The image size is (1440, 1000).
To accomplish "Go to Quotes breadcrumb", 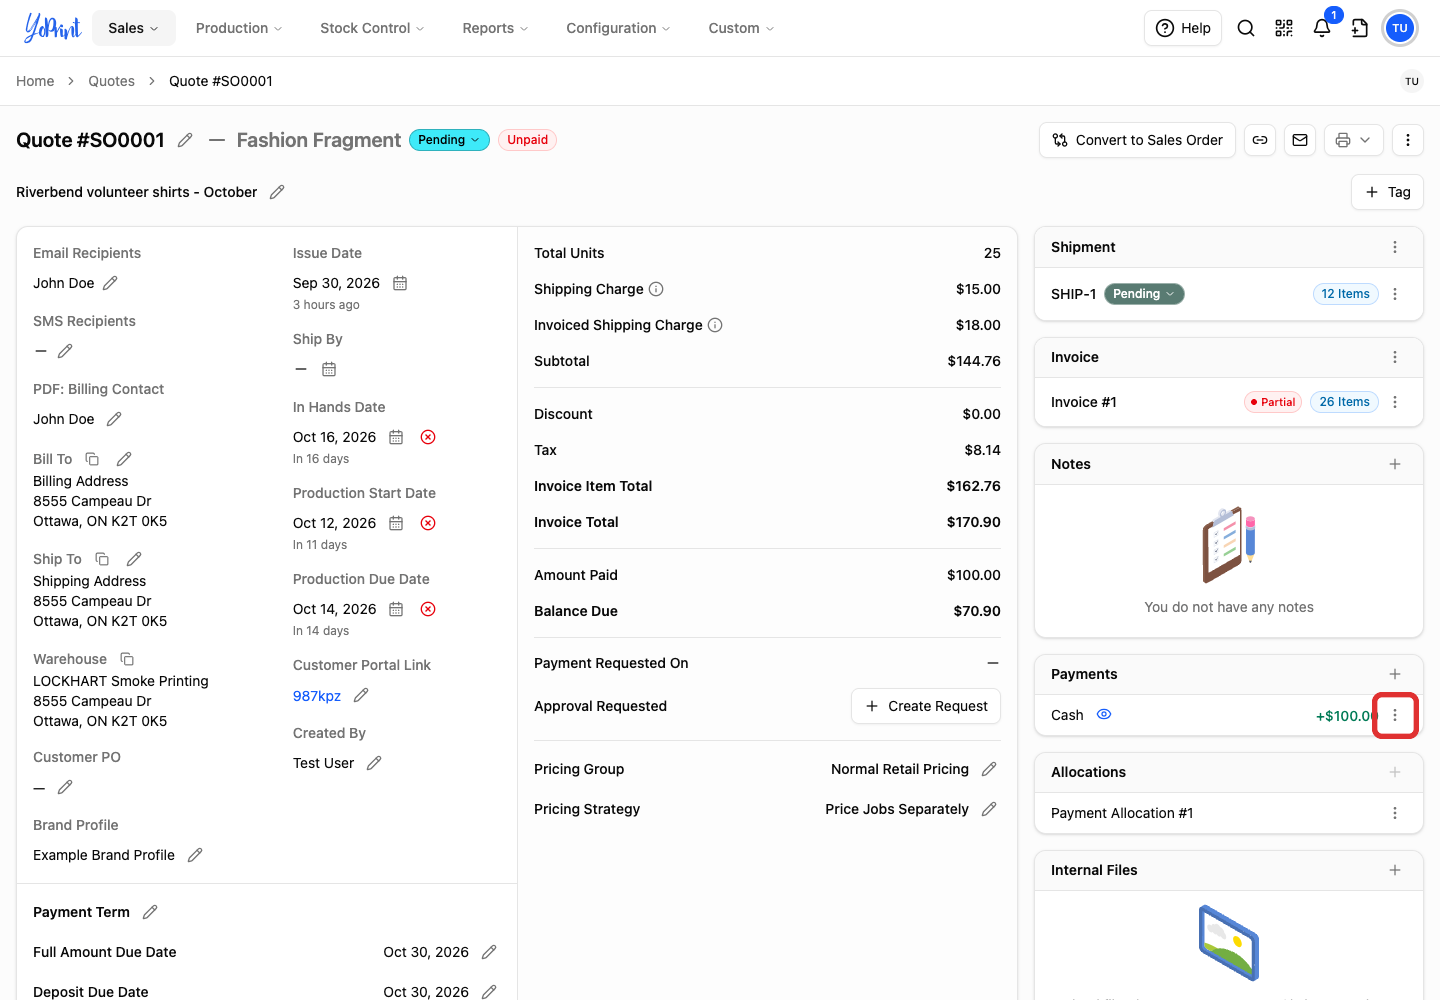I will point(111,81).
